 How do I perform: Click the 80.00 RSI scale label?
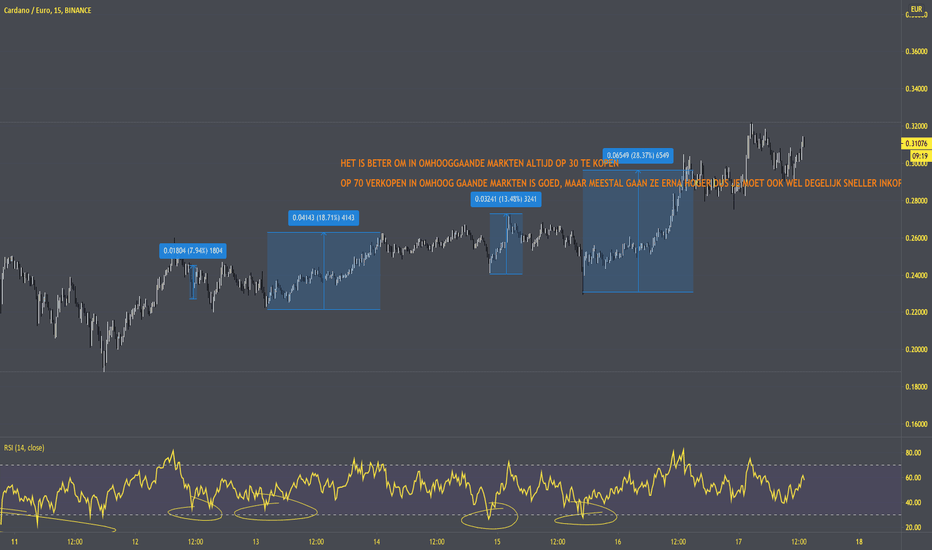913,453
